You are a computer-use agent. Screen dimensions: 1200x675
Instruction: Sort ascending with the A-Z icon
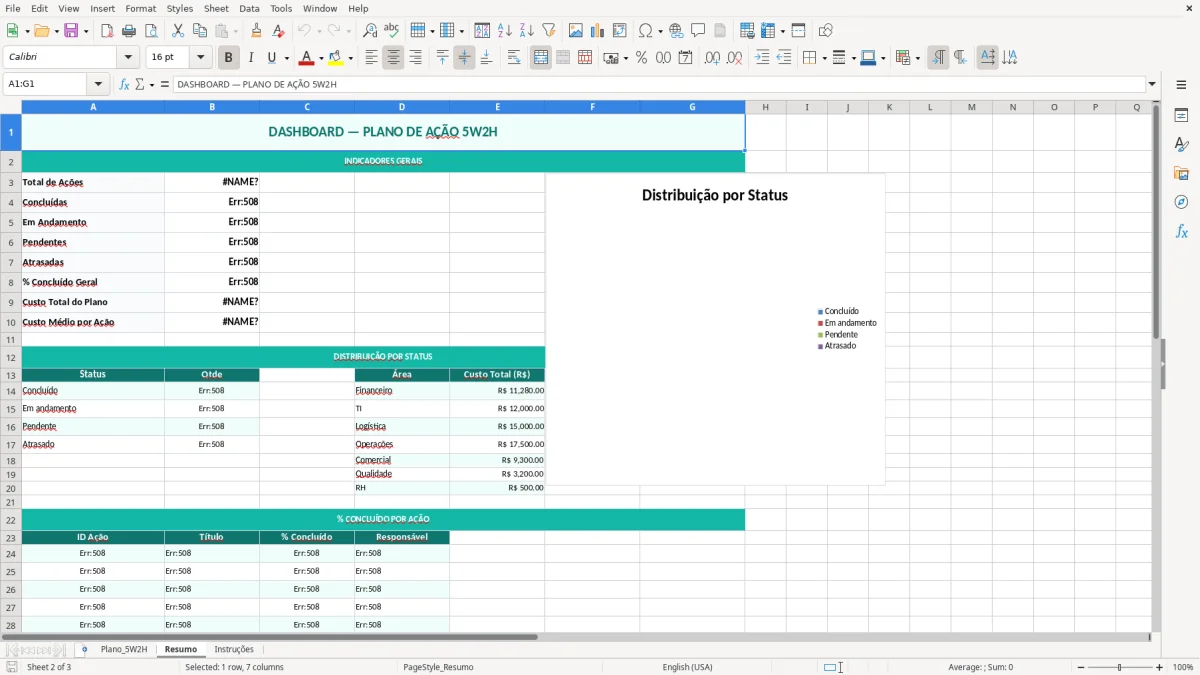click(505, 31)
